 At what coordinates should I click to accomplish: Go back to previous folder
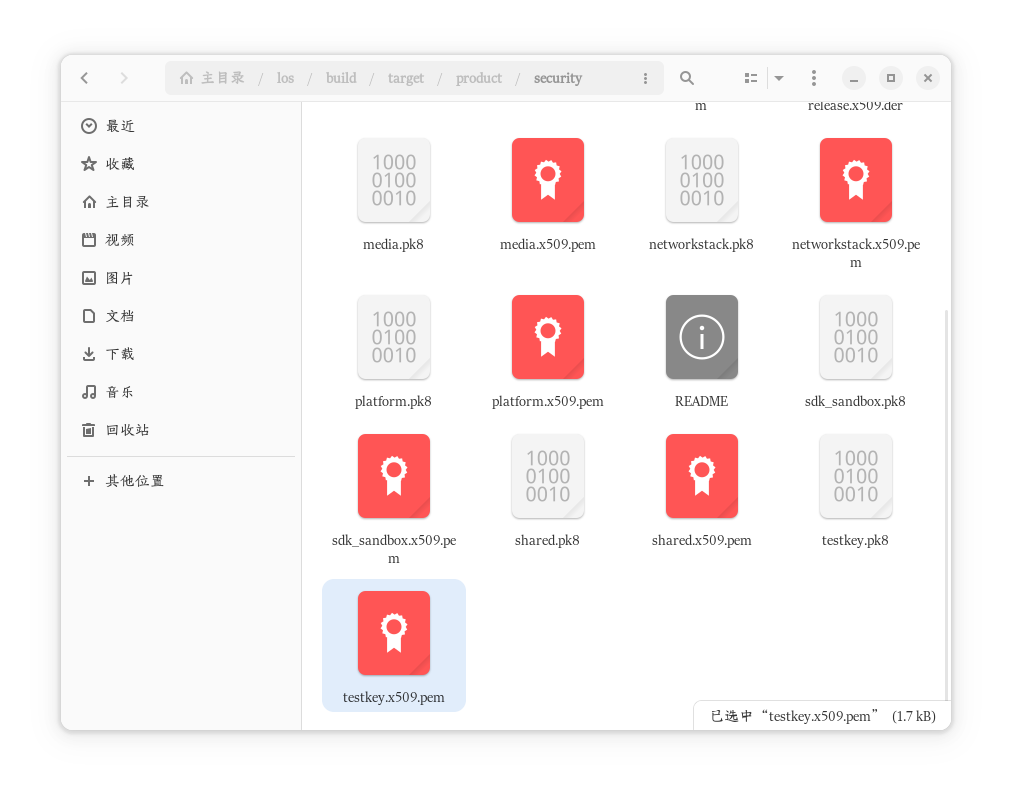pos(85,78)
